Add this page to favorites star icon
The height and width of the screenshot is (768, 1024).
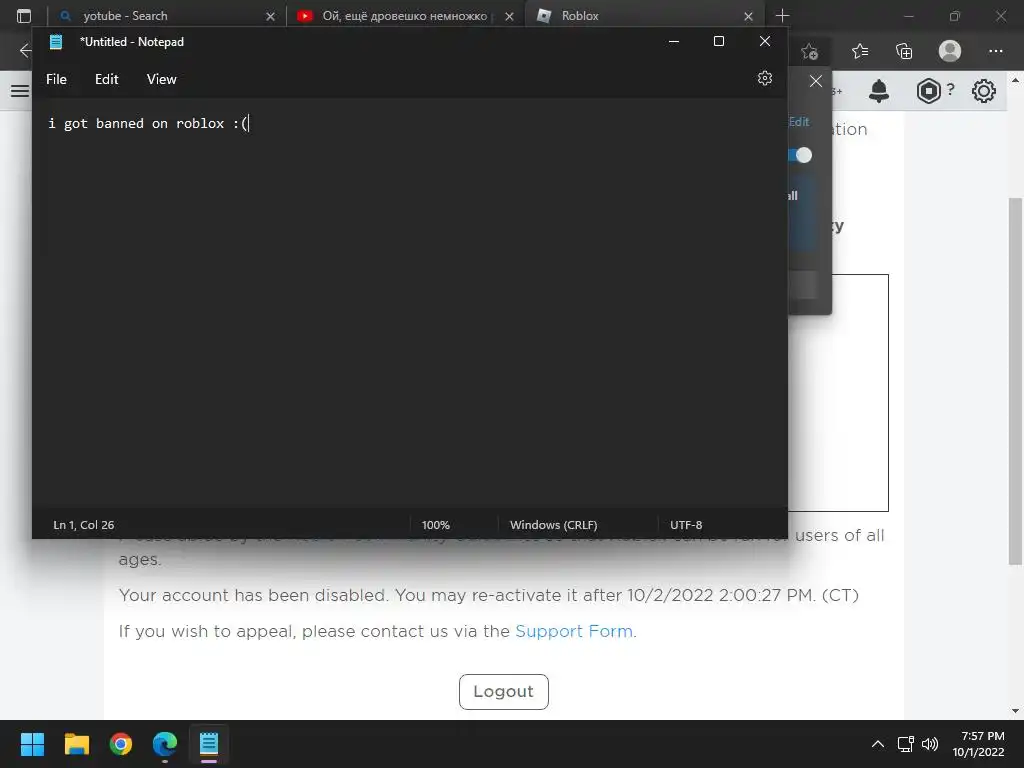click(x=810, y=51)
